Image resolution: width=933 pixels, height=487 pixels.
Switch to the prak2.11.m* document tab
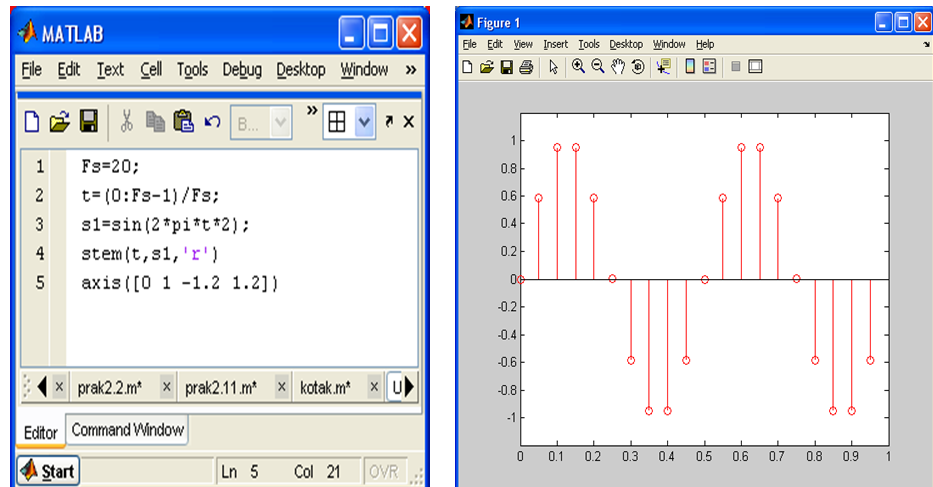coord(221,388)
